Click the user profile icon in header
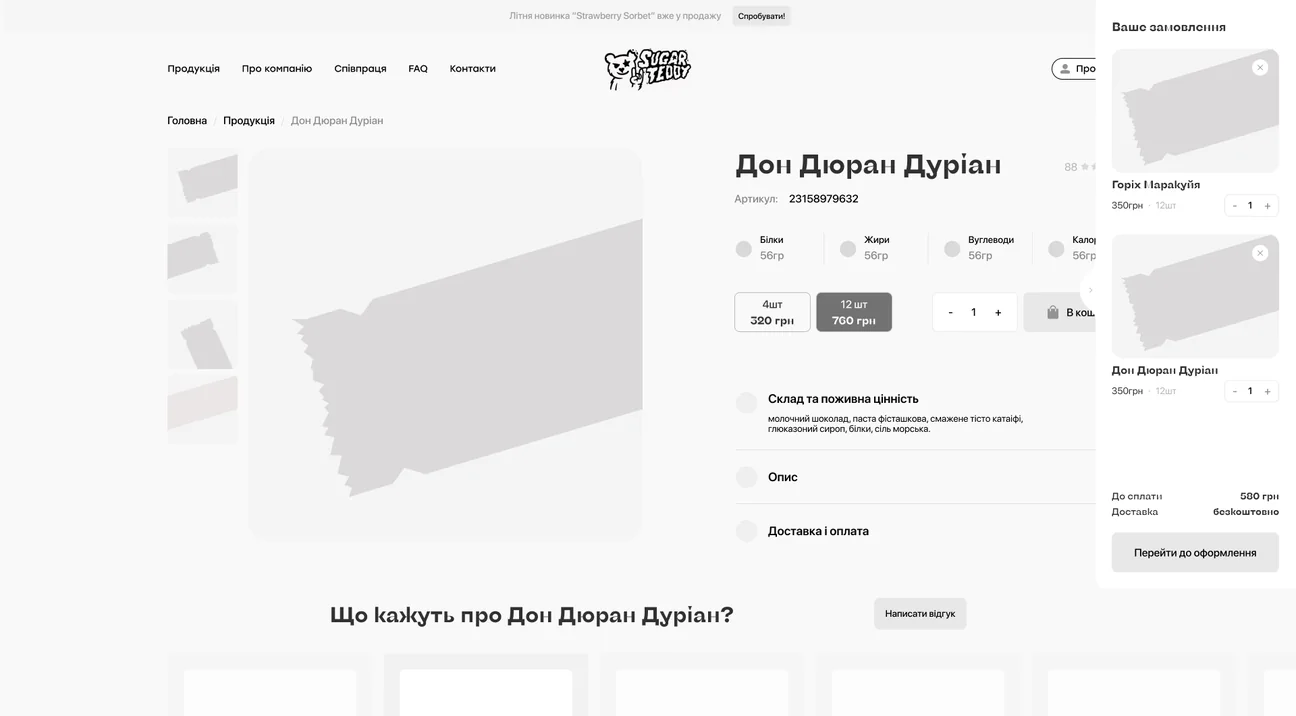1296x716 pixels. point(1065,69)
